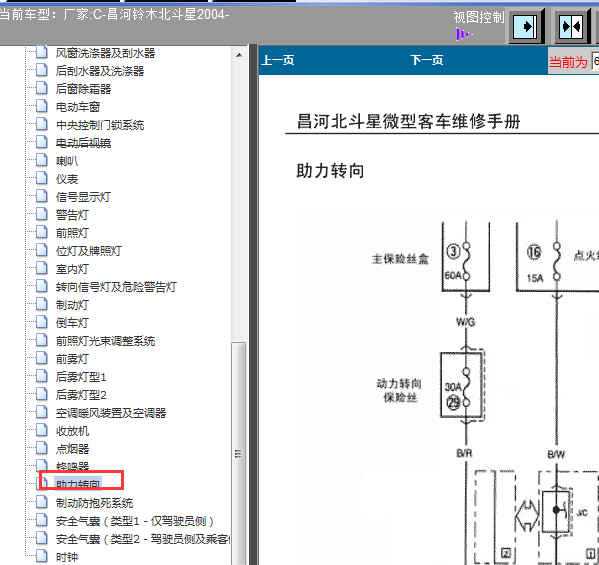
Task: Open 制动防抱死系统 entry
Action: [x=94, y=503]
